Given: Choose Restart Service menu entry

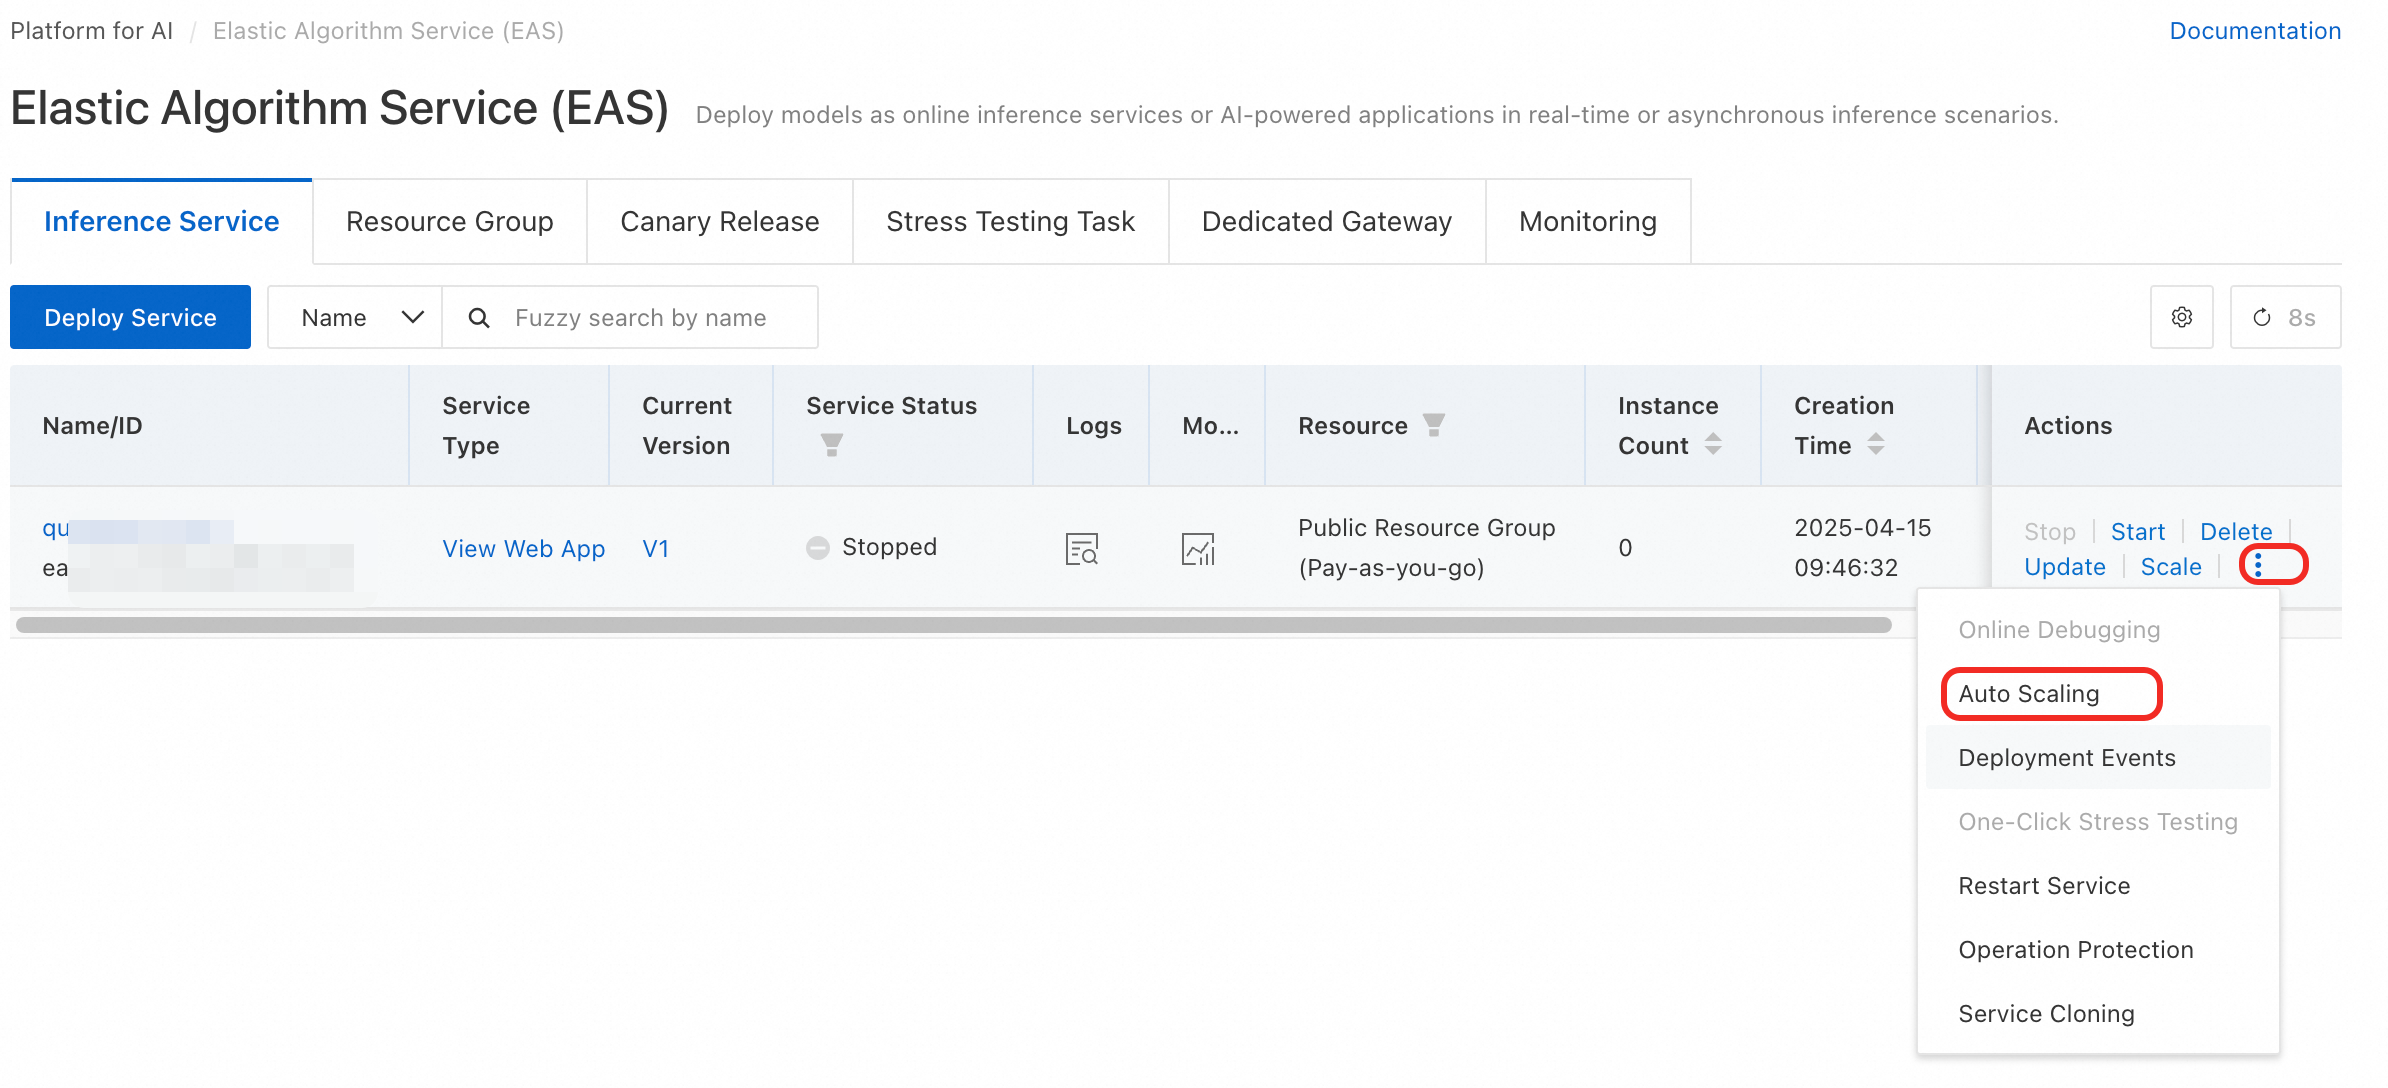Looking at the screenshot, I should [2043, 886].
